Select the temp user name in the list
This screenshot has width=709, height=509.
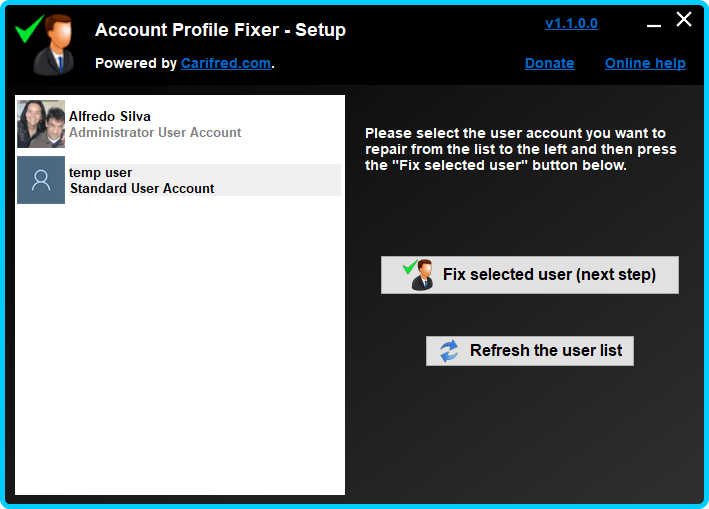tap(100, 172)
